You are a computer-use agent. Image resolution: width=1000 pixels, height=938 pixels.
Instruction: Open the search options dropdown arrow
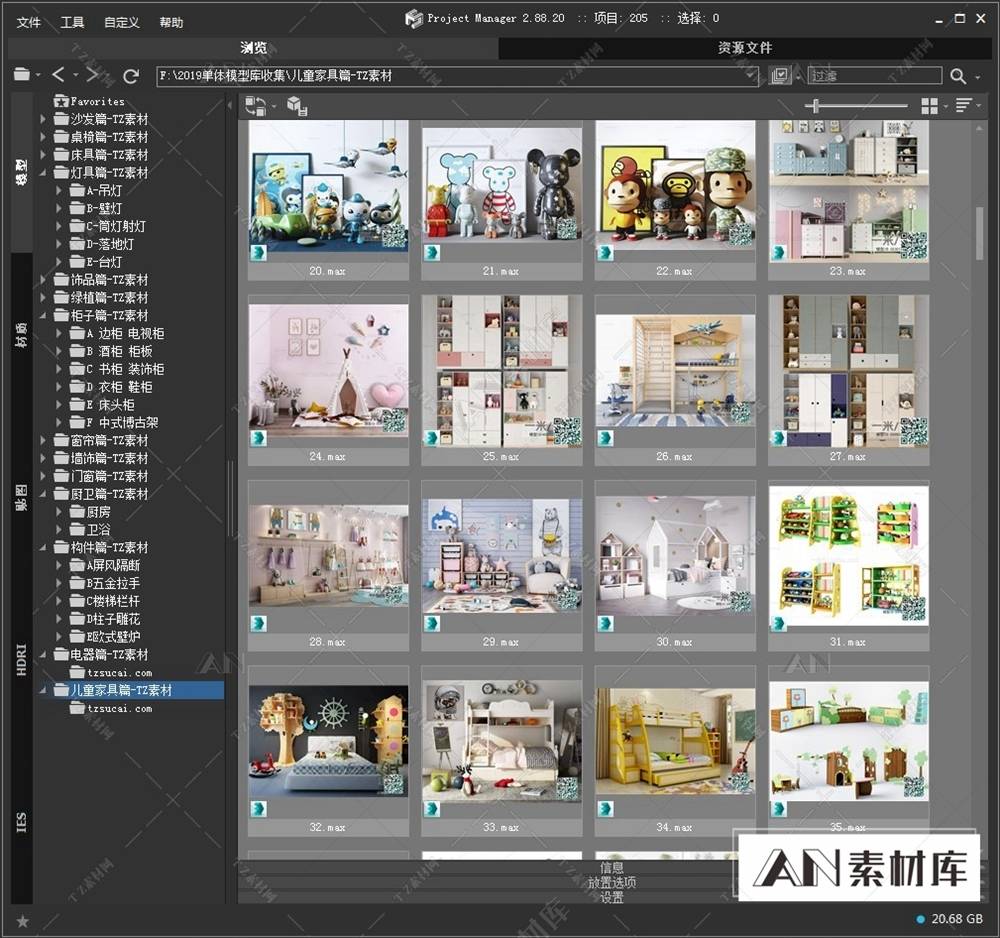978,77
